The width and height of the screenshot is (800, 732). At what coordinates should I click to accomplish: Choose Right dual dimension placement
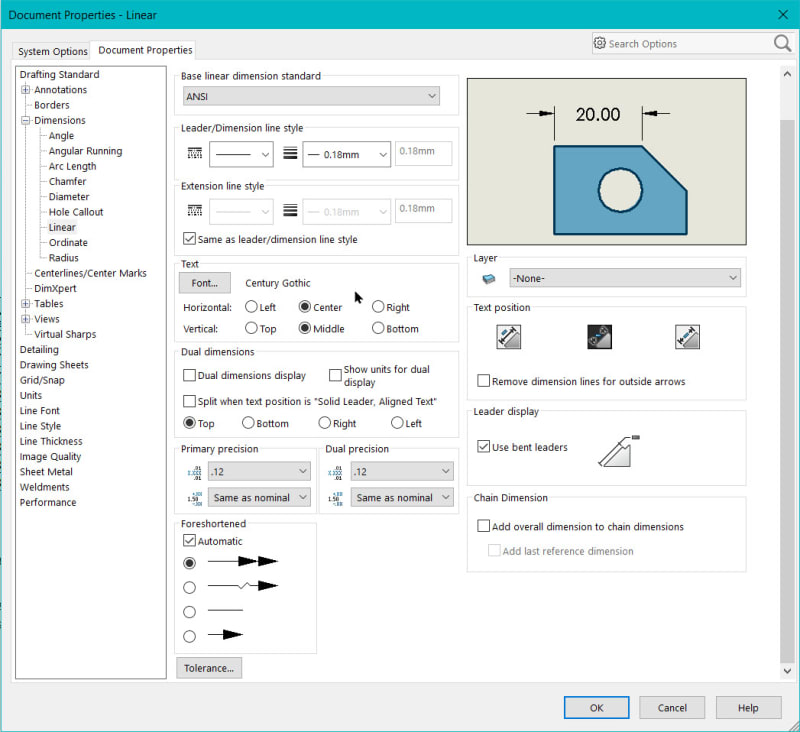(x=324, y=423)
